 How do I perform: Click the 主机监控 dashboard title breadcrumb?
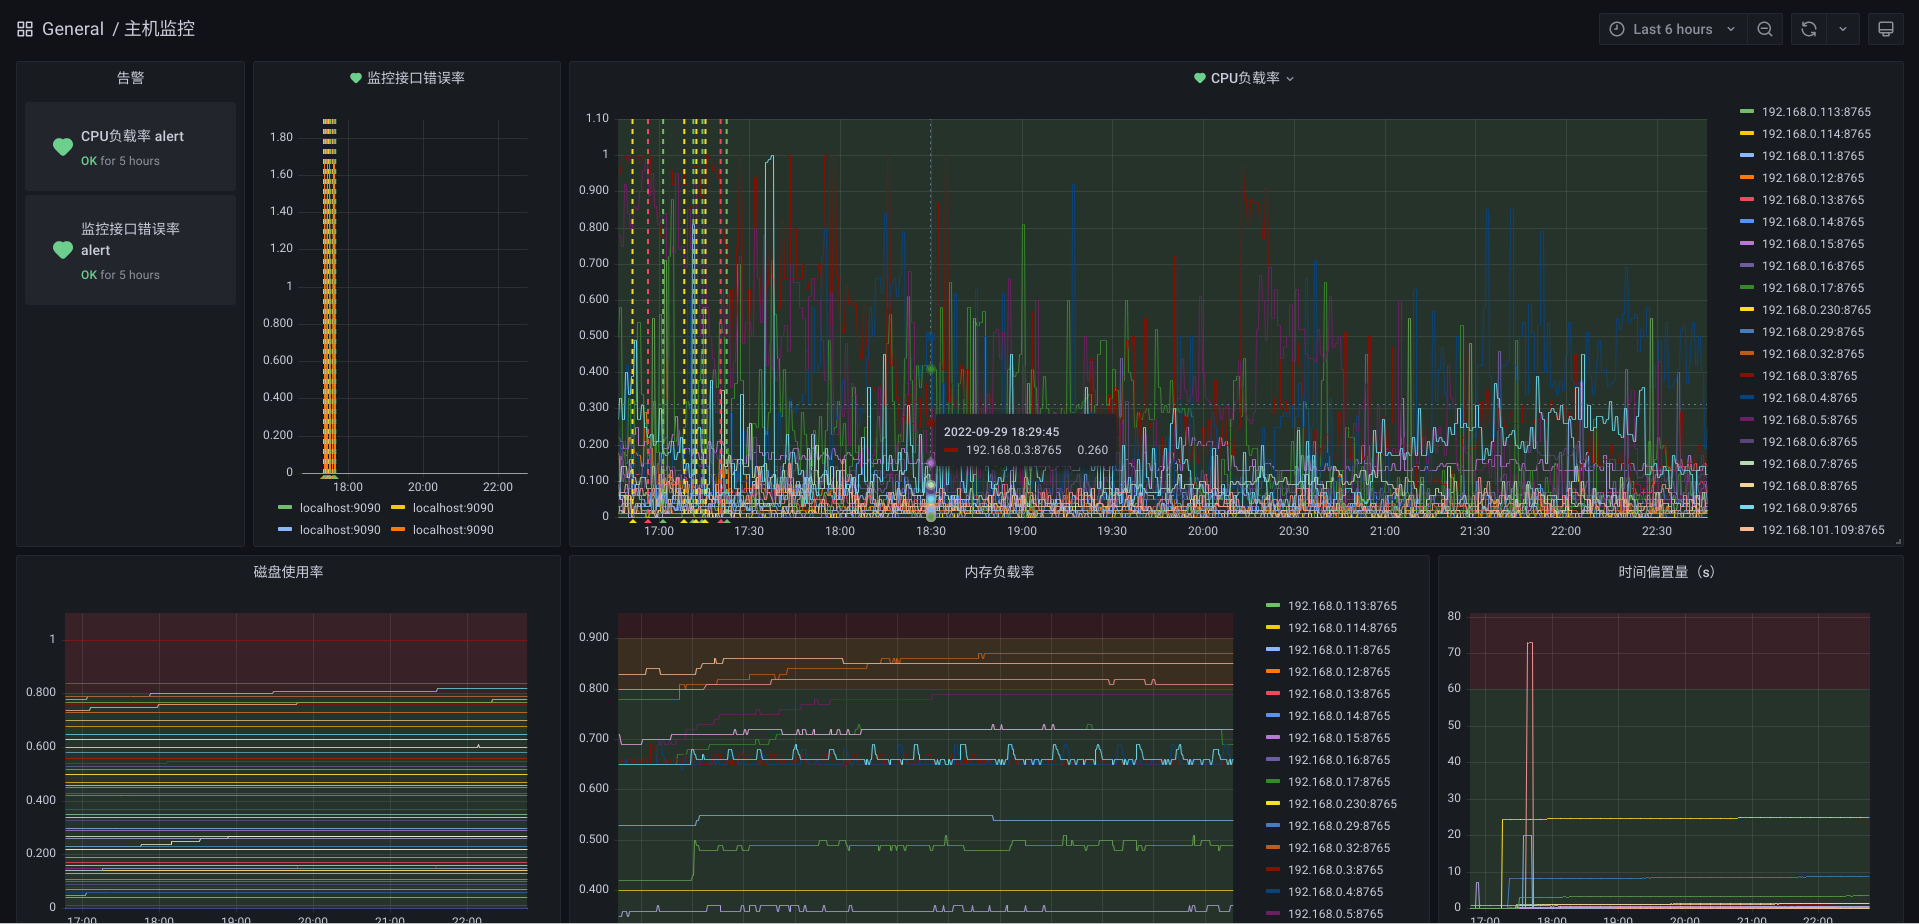[x=159, y=29]
